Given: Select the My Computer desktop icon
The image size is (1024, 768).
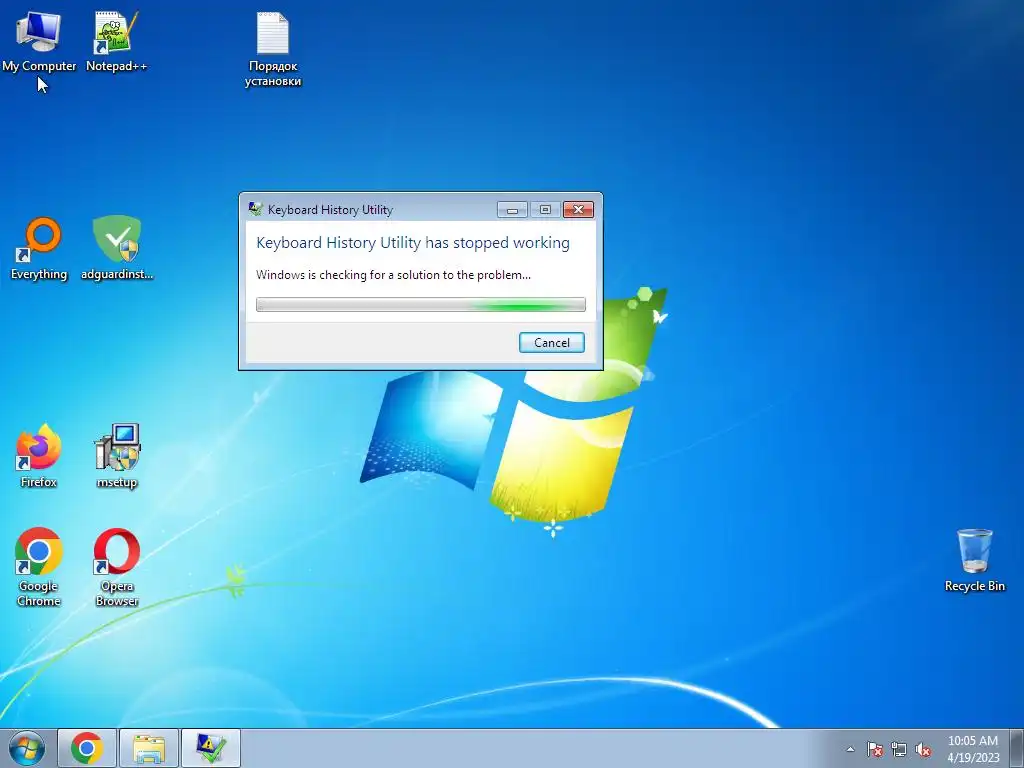Looking at the screenshot, I should click(39, 42).
